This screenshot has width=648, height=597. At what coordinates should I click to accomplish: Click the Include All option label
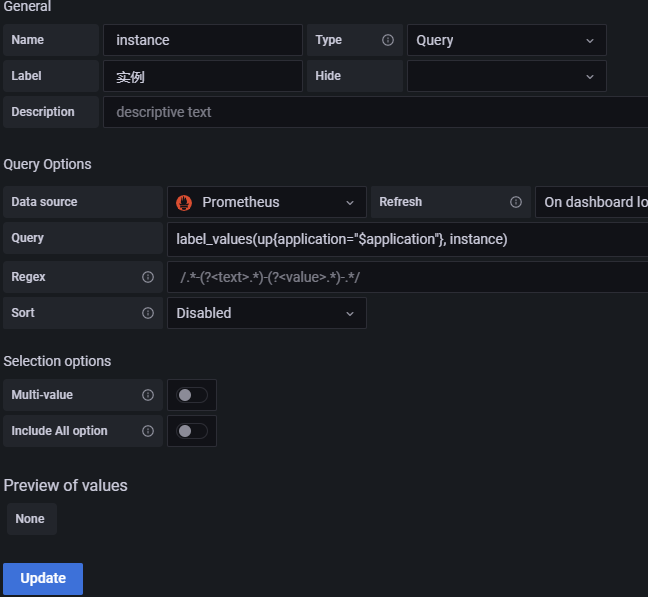coord(60,431)
